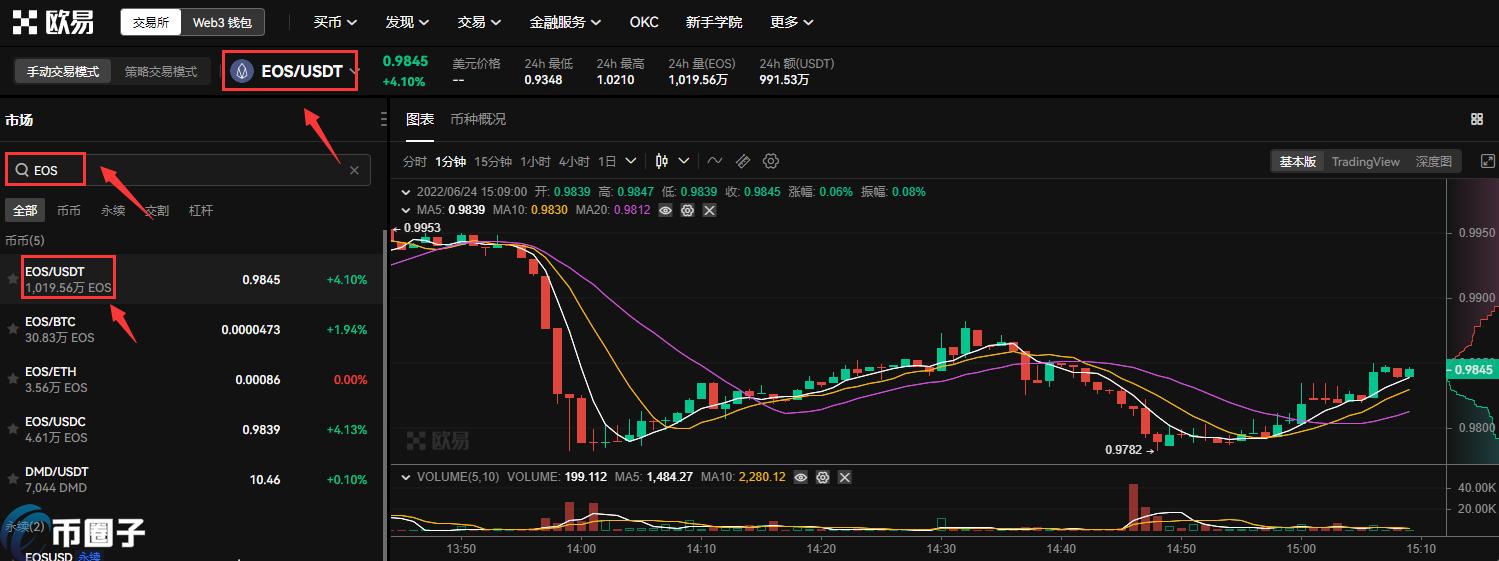The height and width of the screenshot is (561, 1499).
Task: Switch to 图表 tab
Action: pos(420,119)
